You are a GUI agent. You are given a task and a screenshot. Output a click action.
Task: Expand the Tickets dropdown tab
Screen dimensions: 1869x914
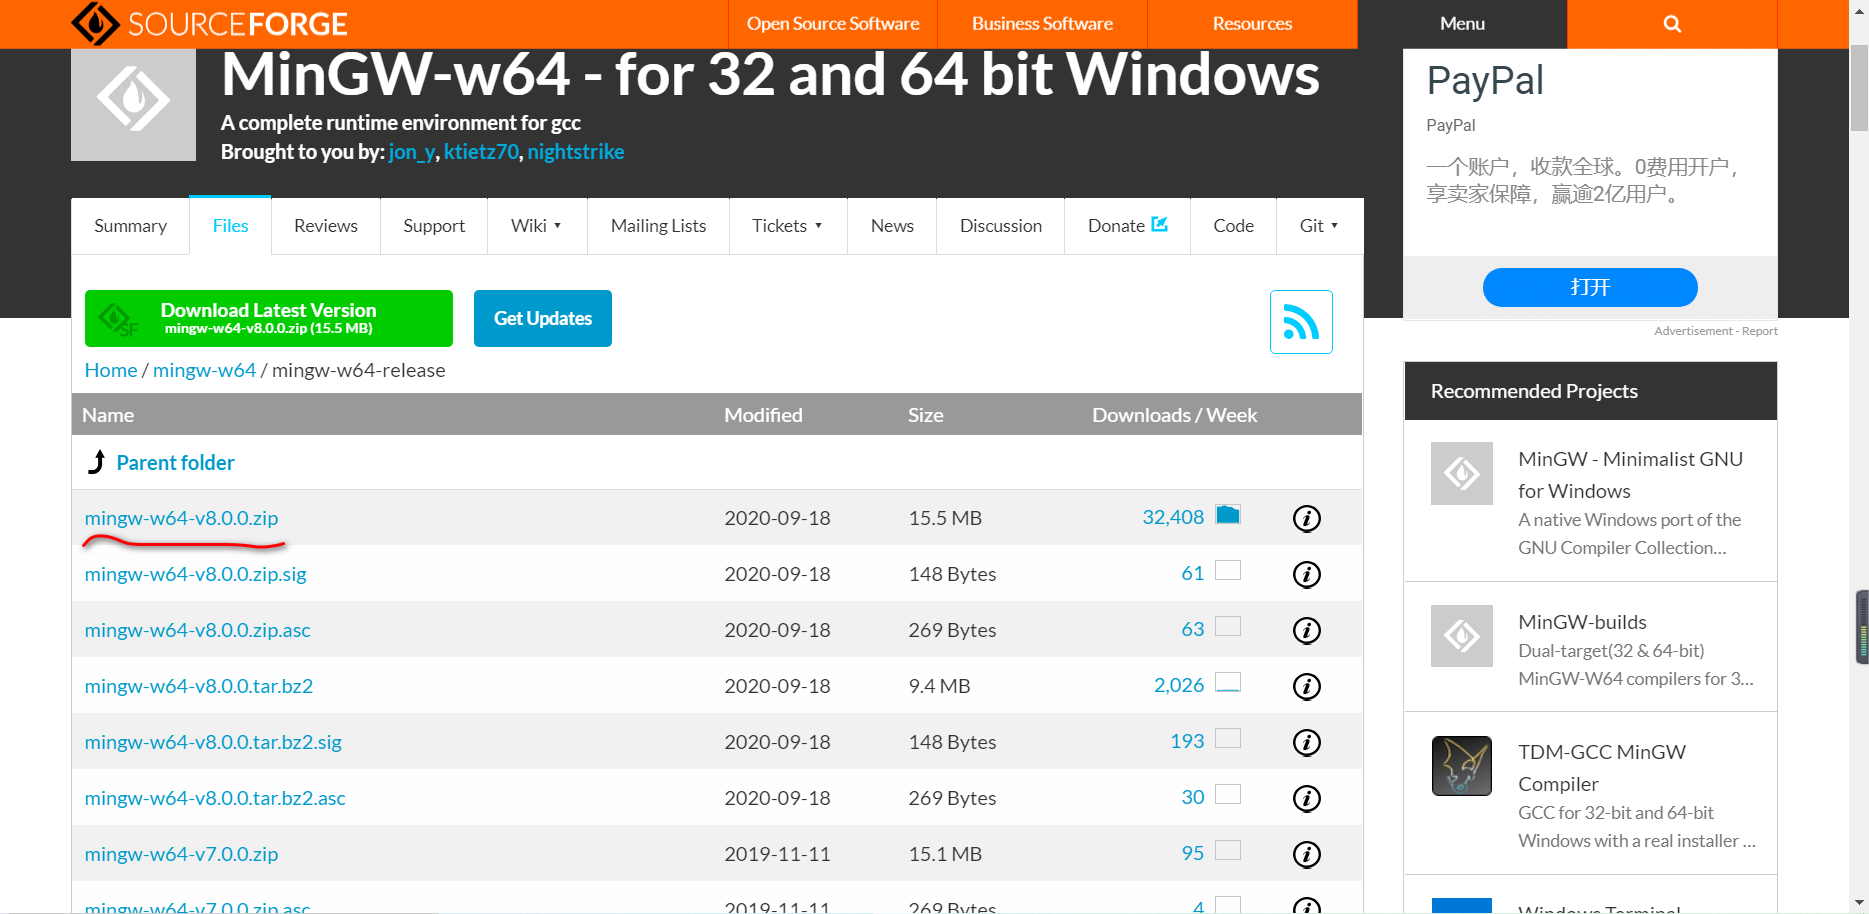point(788,226)
